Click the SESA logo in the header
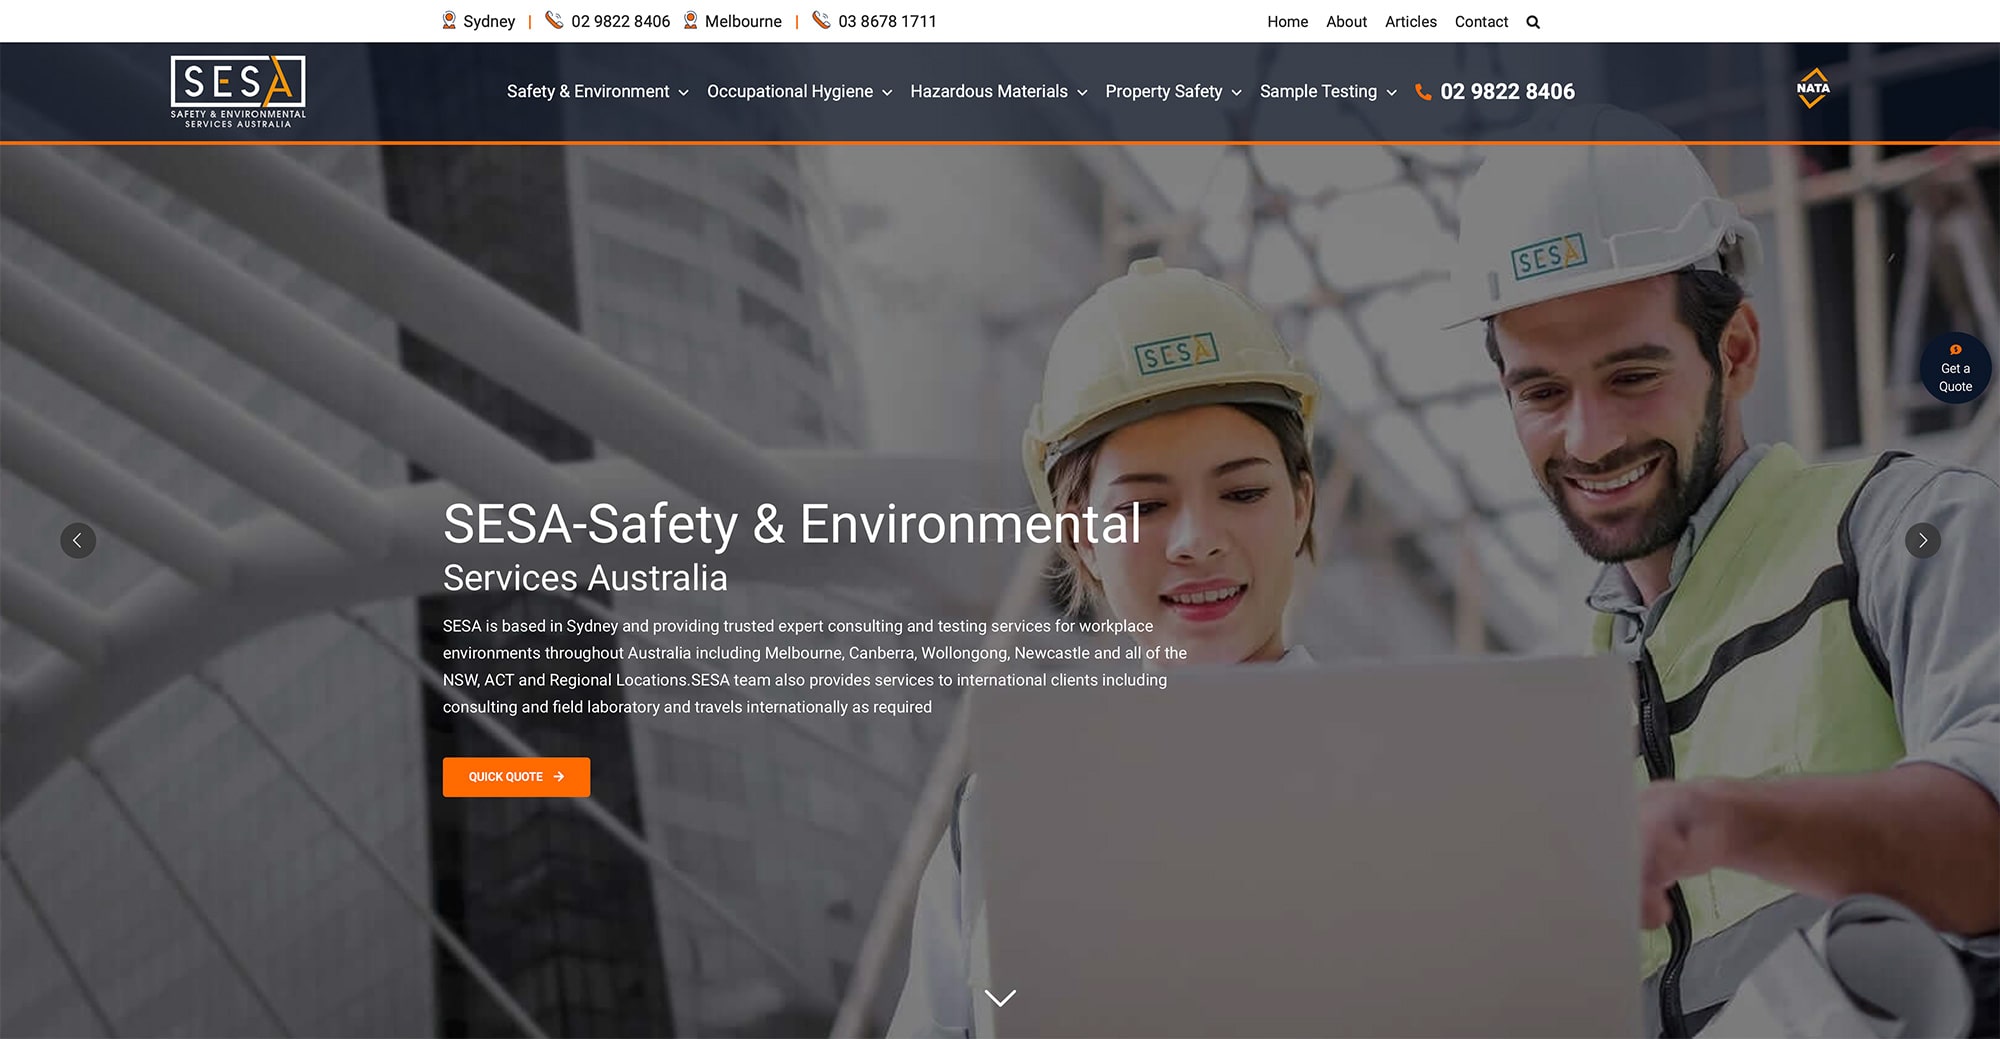Viewport: 2000px width, 1039px height. 238,91
